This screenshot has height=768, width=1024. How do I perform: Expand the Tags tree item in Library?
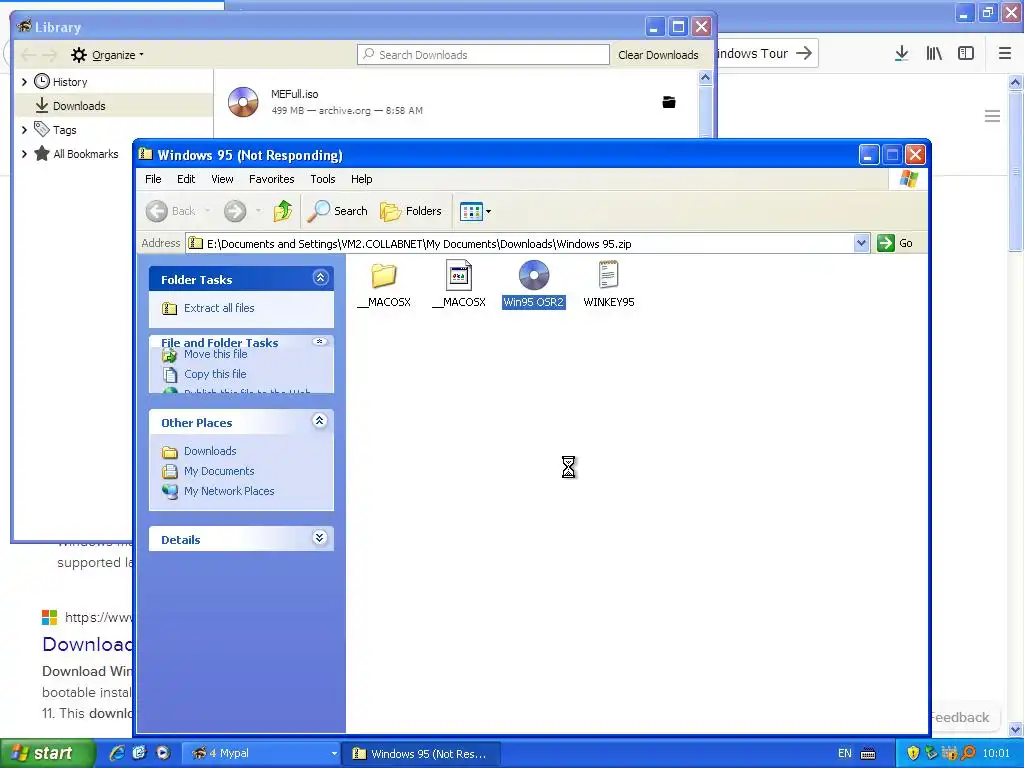24,130
